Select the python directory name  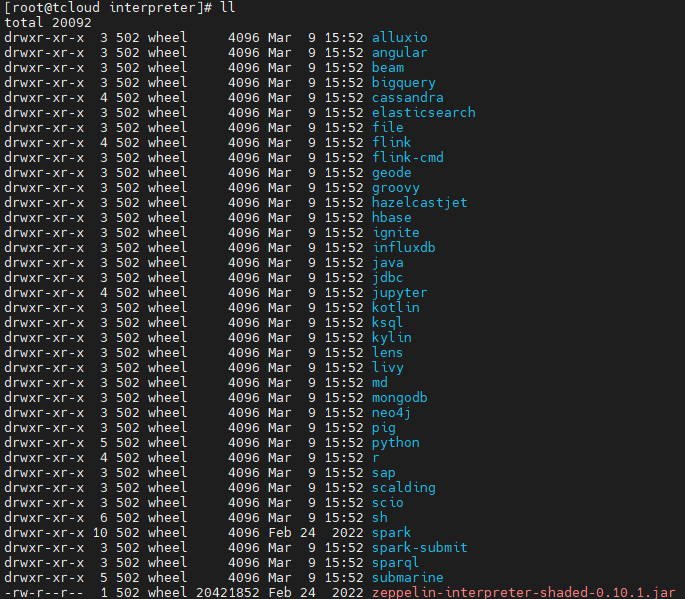point(395,442)
